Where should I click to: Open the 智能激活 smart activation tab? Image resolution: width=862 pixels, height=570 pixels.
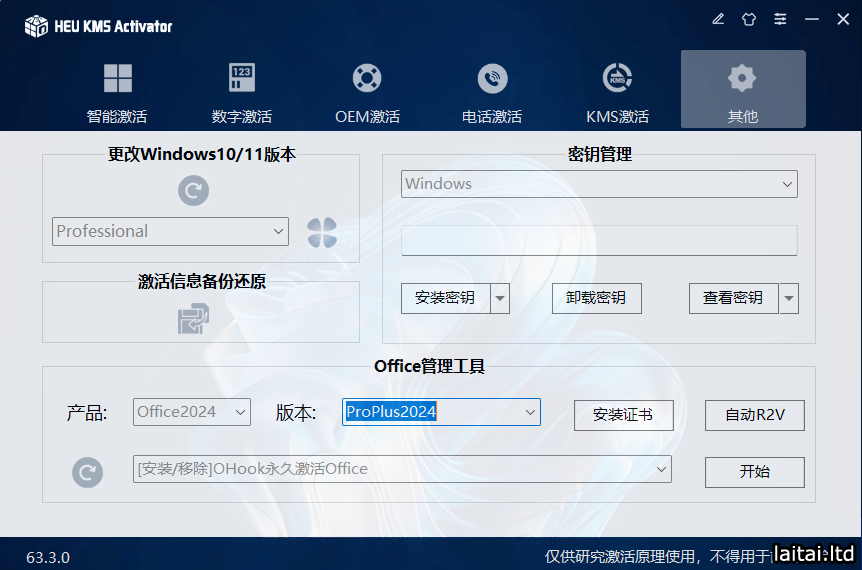[117, 91]
